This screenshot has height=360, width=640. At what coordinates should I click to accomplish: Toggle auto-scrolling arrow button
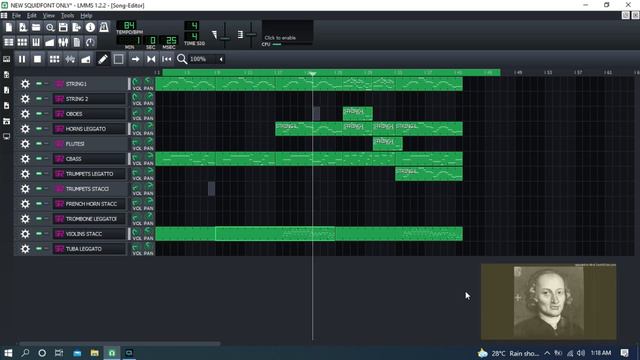135,59
